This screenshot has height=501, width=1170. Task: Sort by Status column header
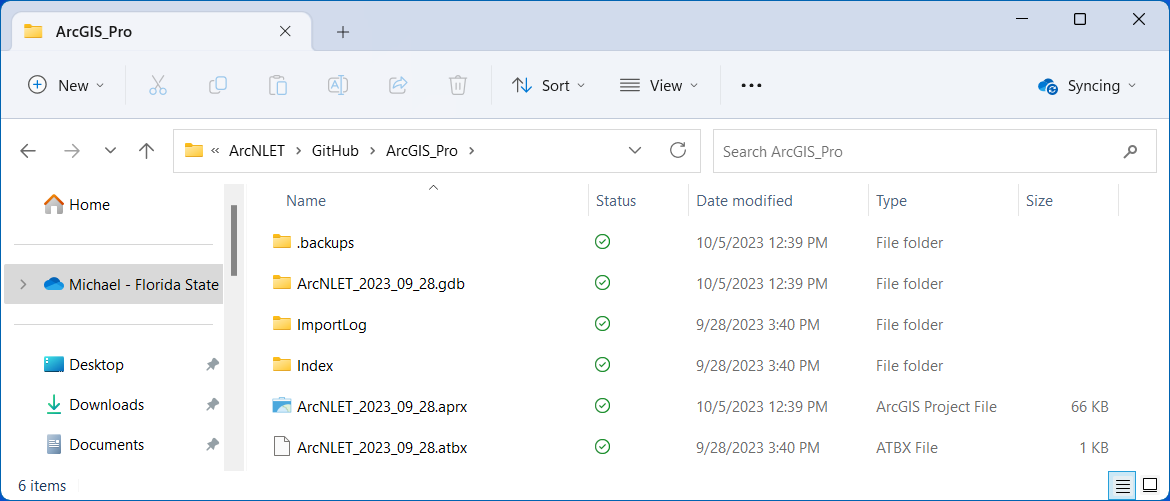(616, 201)
